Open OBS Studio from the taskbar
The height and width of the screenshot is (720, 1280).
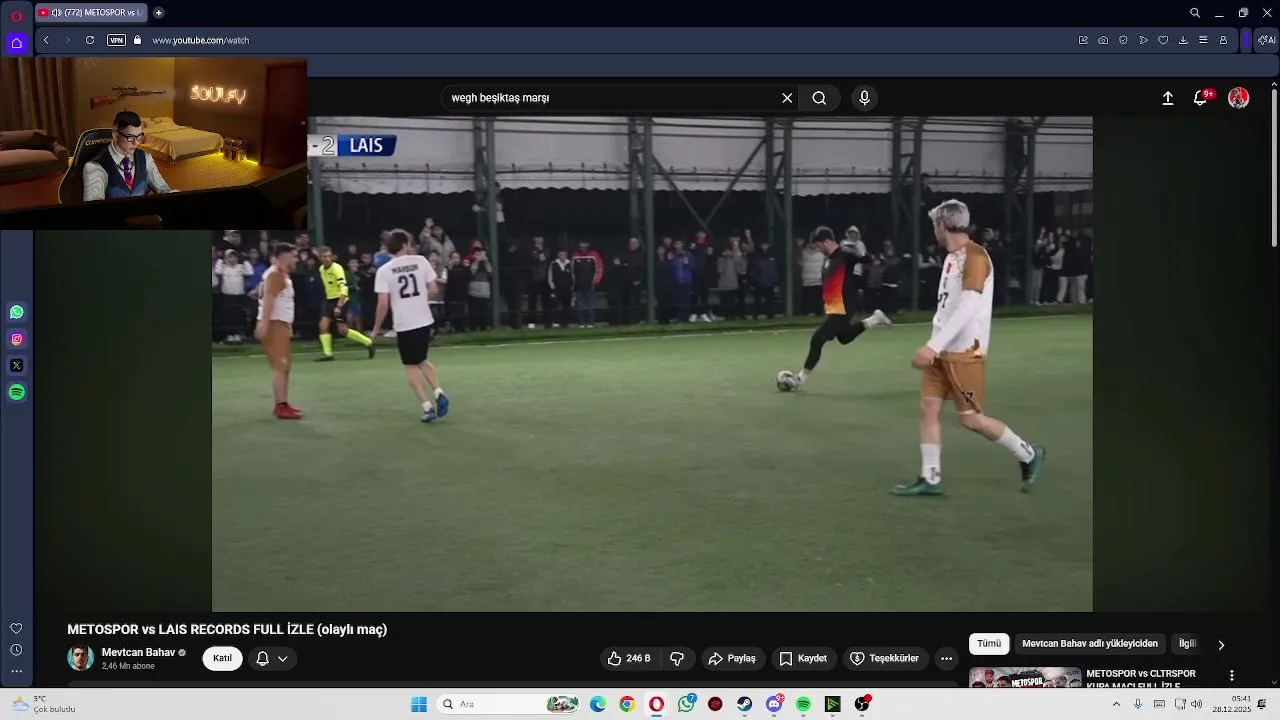[x=862, y=704]
